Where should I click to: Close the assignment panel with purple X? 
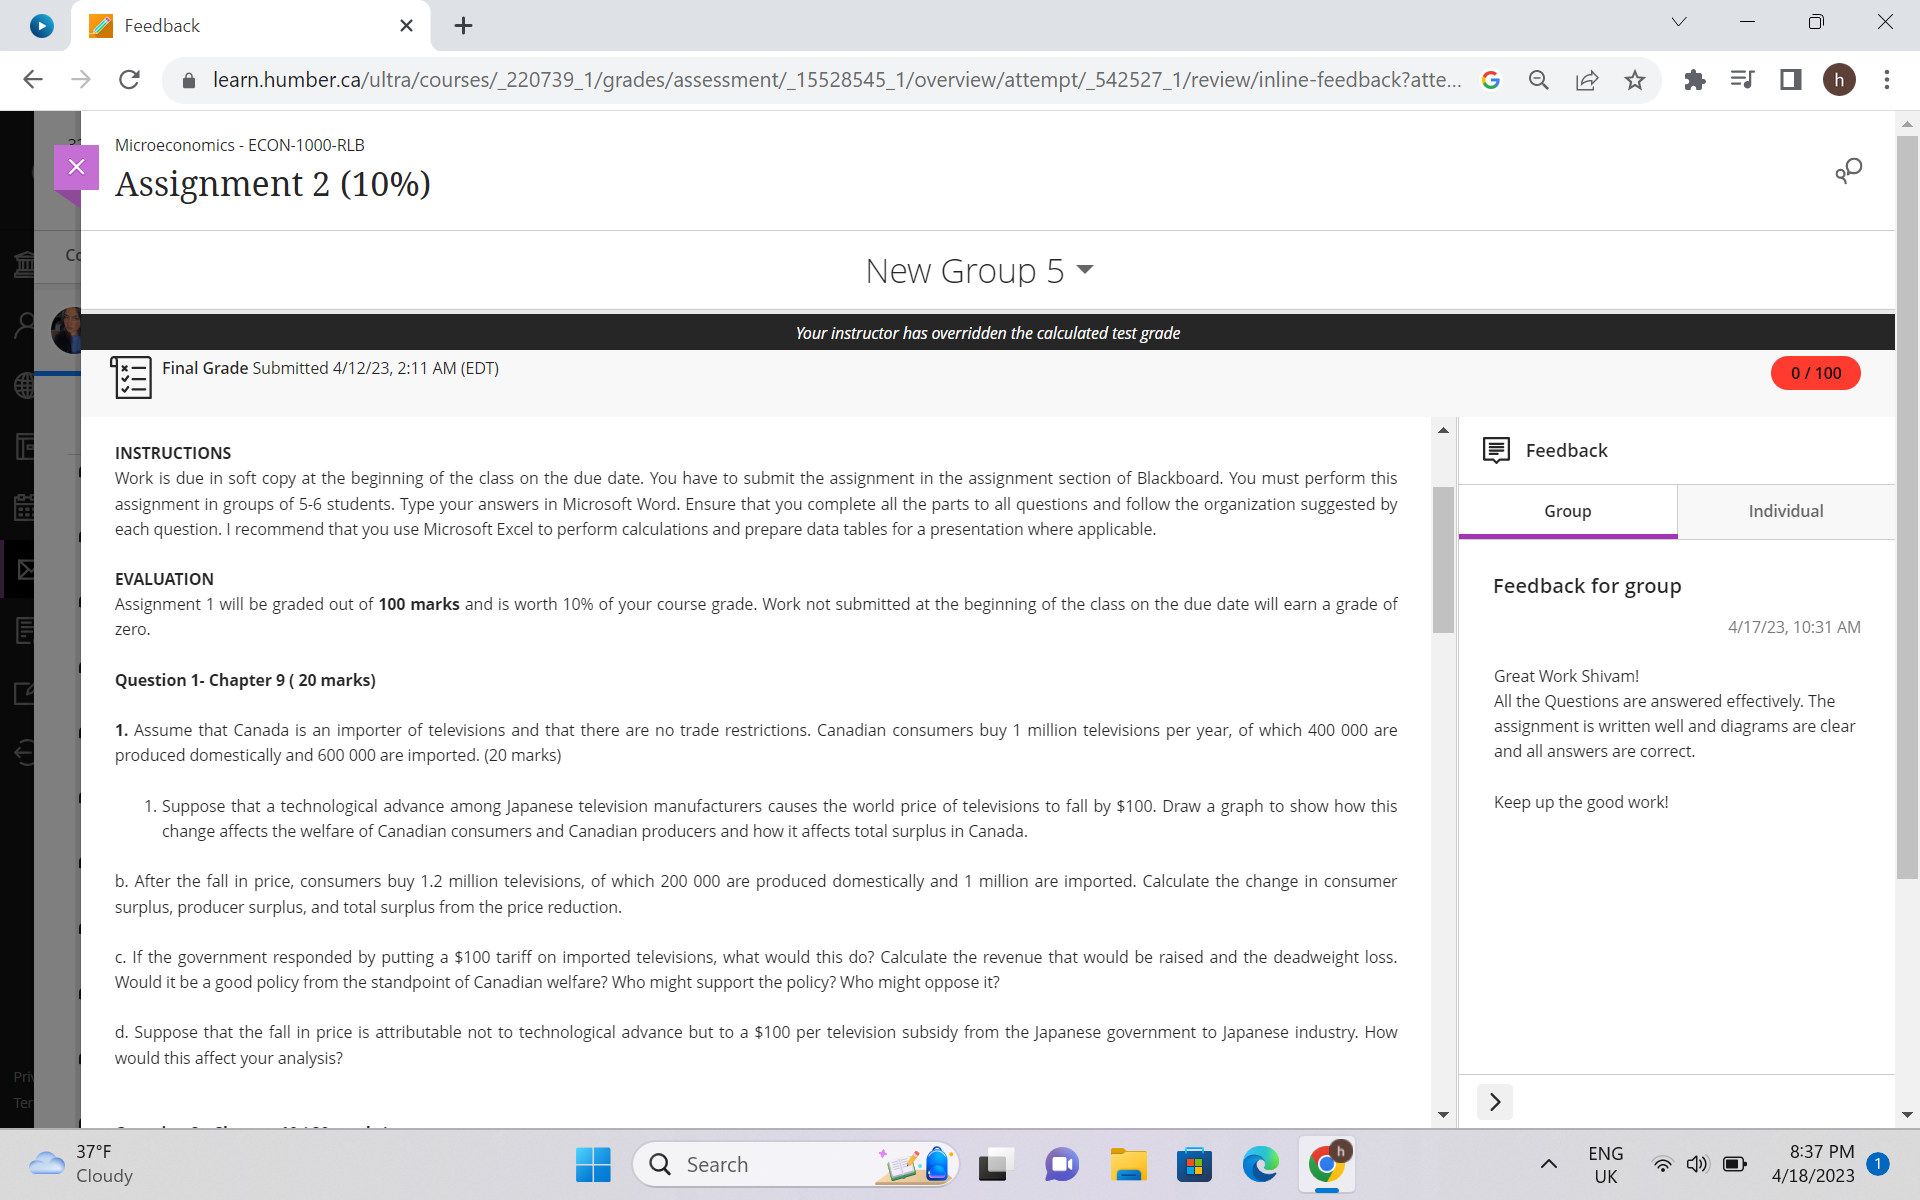pyautogui.click(x=76, y=167)
